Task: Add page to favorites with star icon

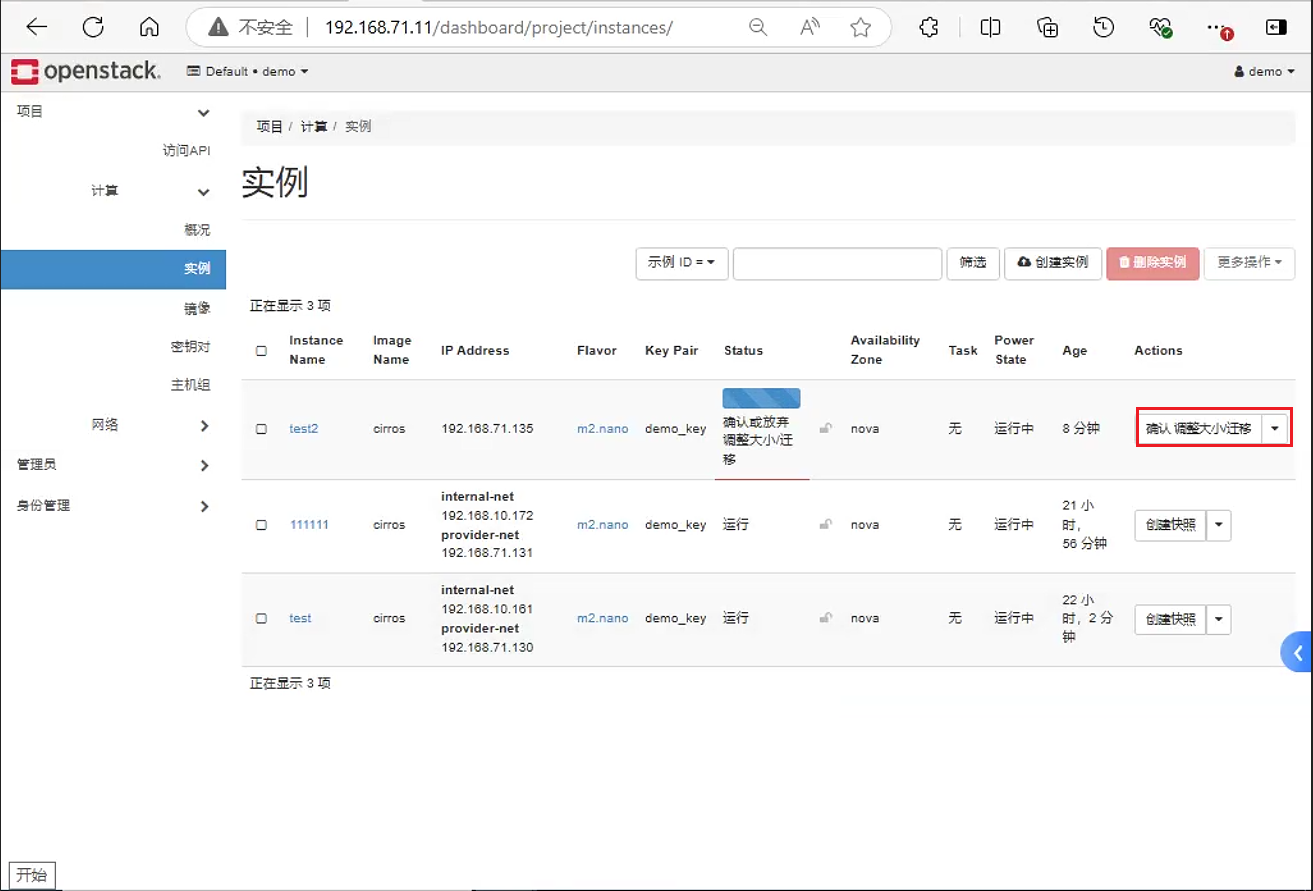Action: point(861,28)
